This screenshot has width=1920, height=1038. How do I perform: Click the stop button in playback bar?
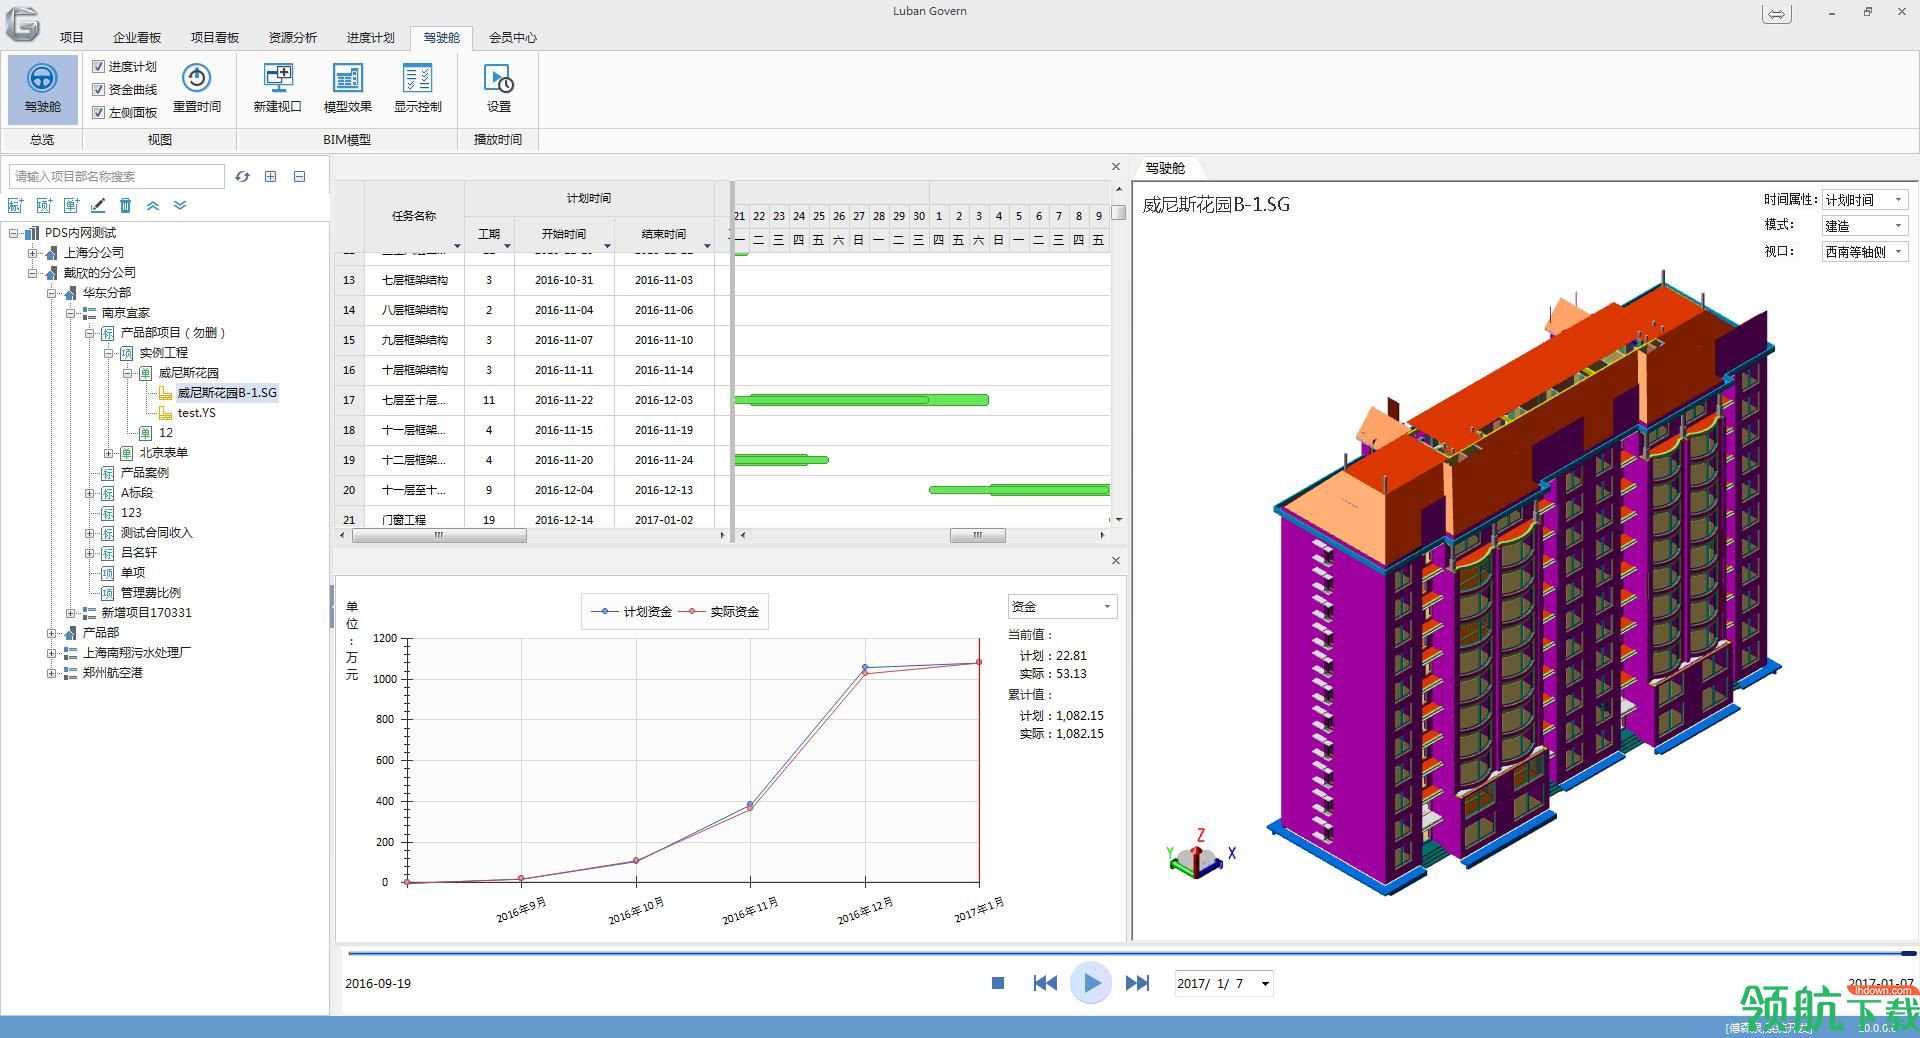pos(997,983)
